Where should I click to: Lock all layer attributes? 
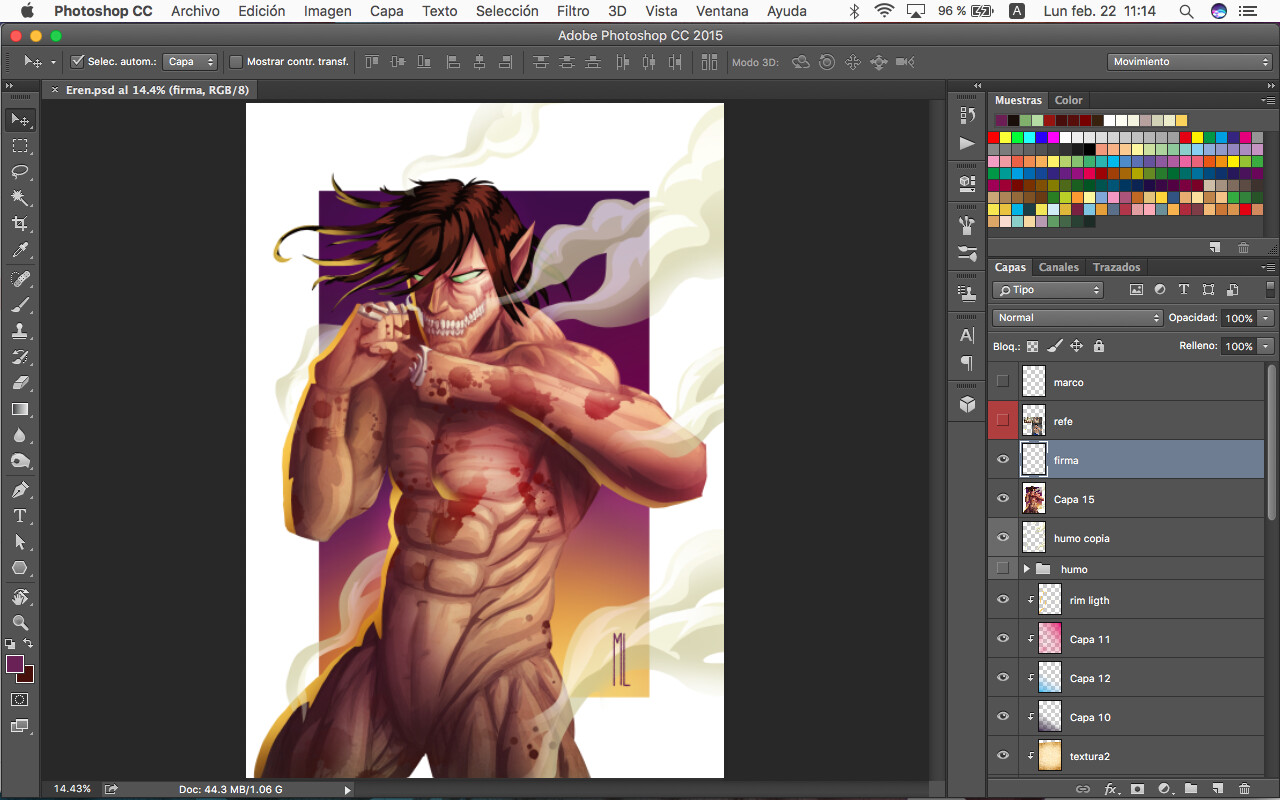pos(1099,346)
